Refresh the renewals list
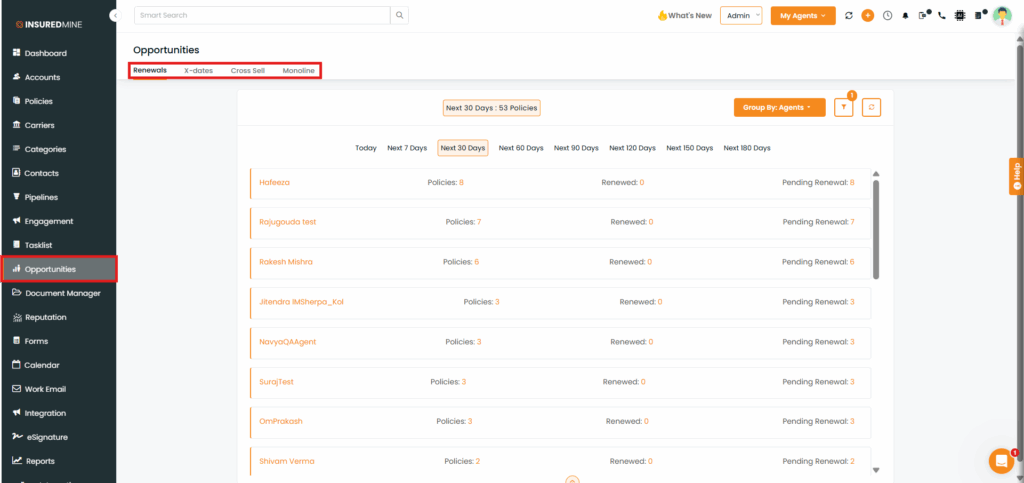This screenshot has height=483, width=1024. click(871, 107)
